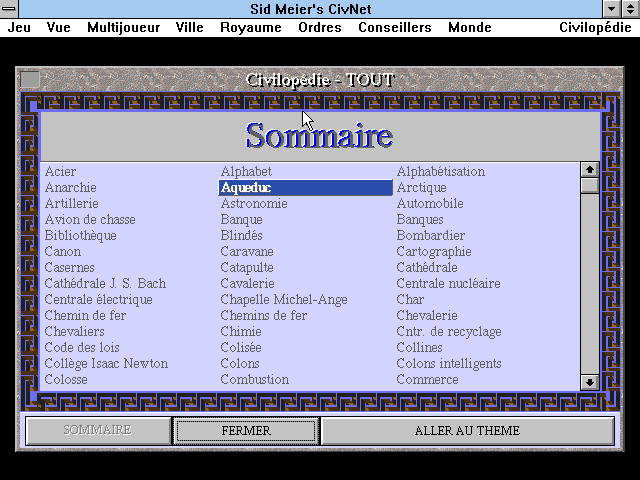Select the Artillerie entry
640x480 pixels.
71,203
